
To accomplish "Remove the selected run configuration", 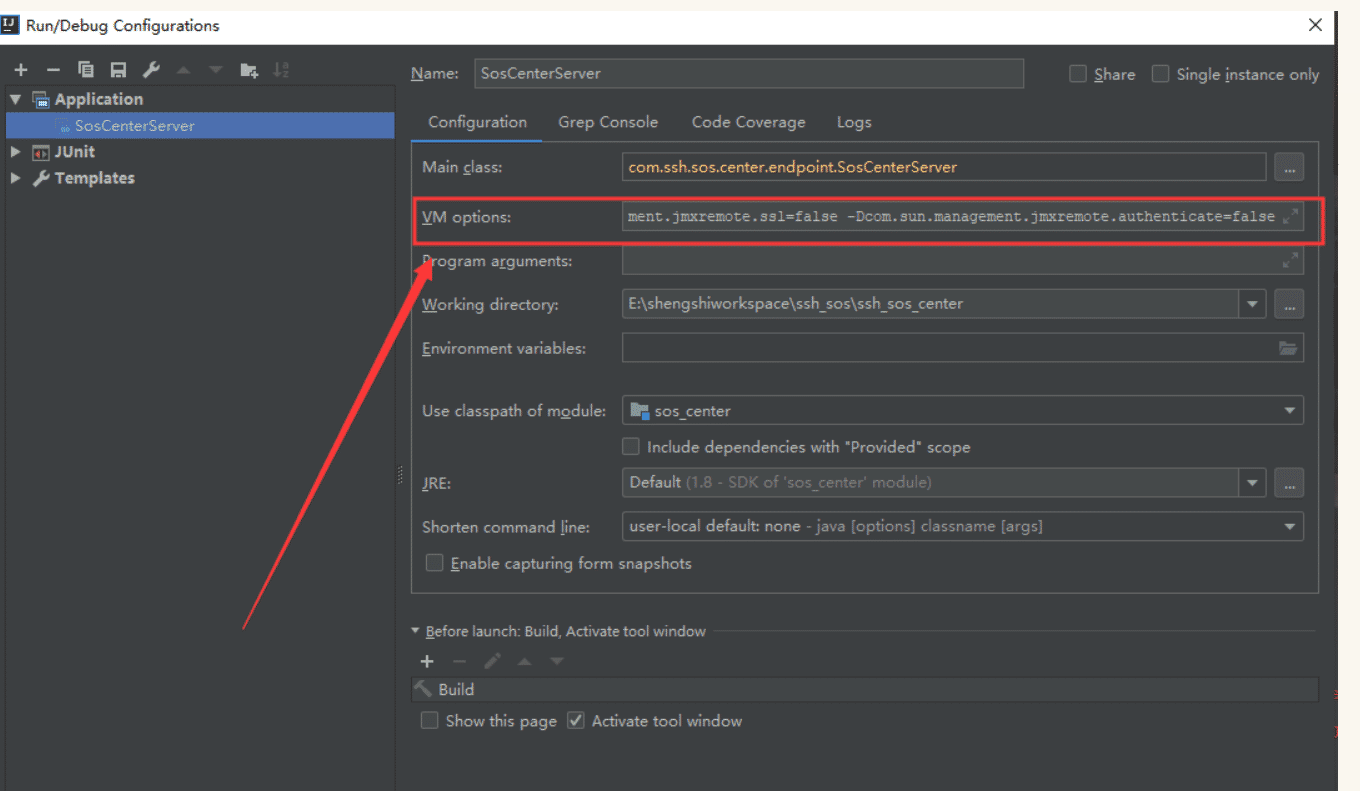I will tap(53, 70).
